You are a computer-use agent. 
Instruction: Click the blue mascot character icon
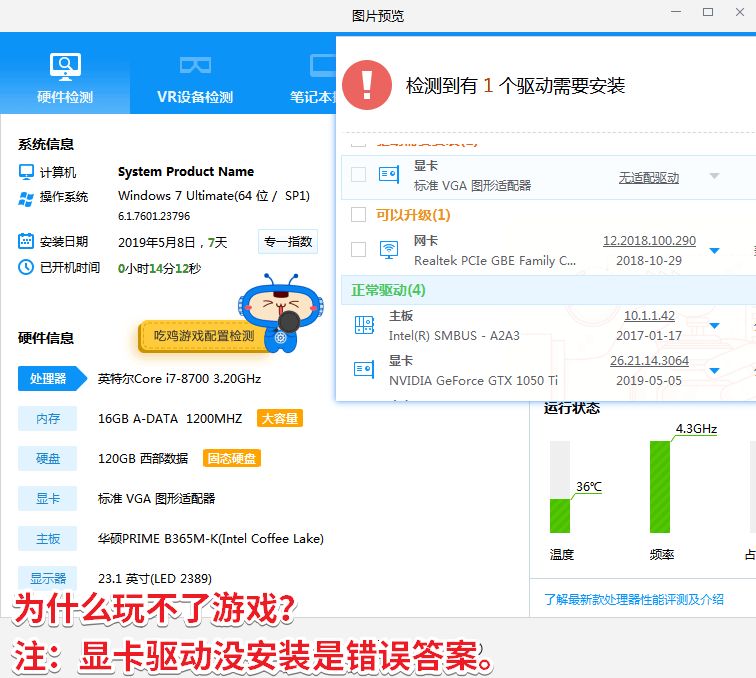point(281,313)
